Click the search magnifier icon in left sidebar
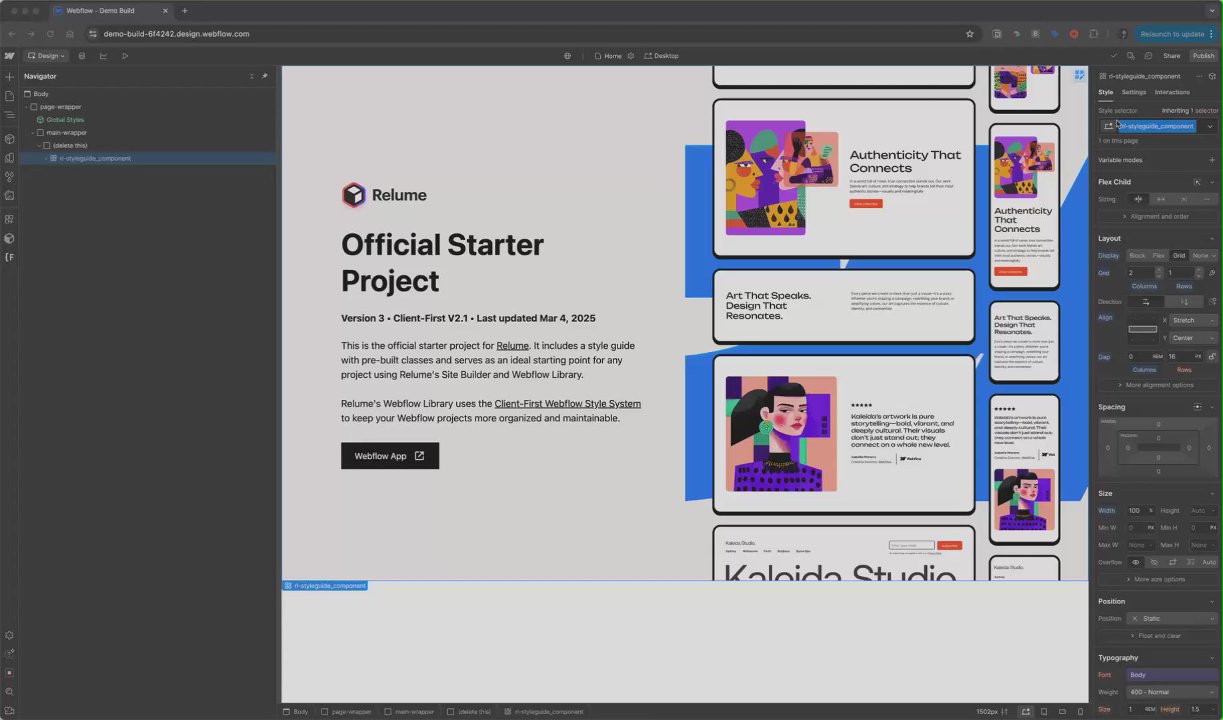This screenshot has width=1223, height=720. pyautogui.click(x=9, y=692)
